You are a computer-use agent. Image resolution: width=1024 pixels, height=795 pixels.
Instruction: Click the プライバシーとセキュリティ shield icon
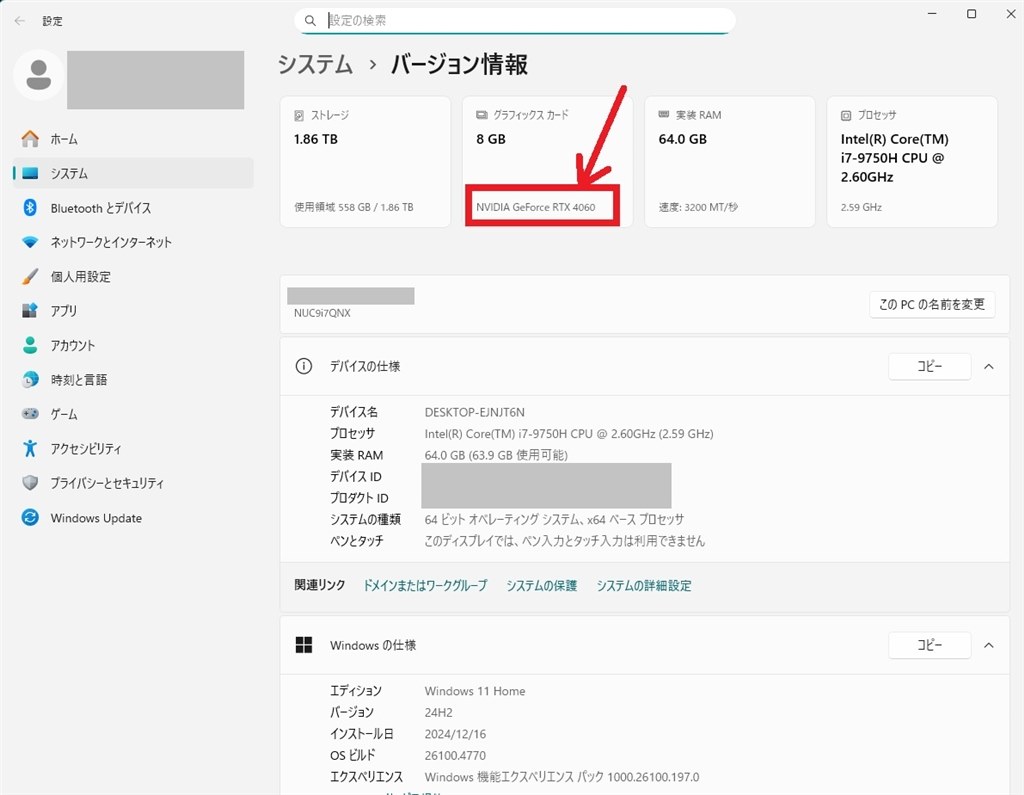coord(32,483)
